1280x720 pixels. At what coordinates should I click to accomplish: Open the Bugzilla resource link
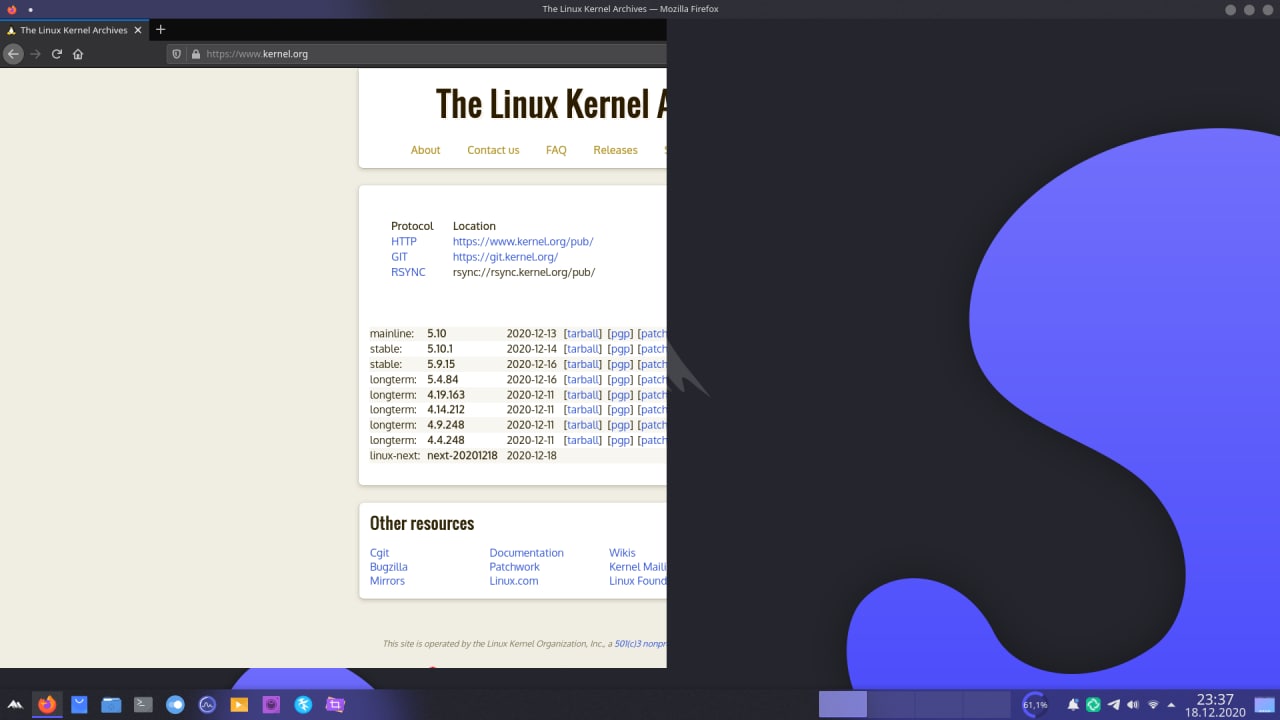388,567
